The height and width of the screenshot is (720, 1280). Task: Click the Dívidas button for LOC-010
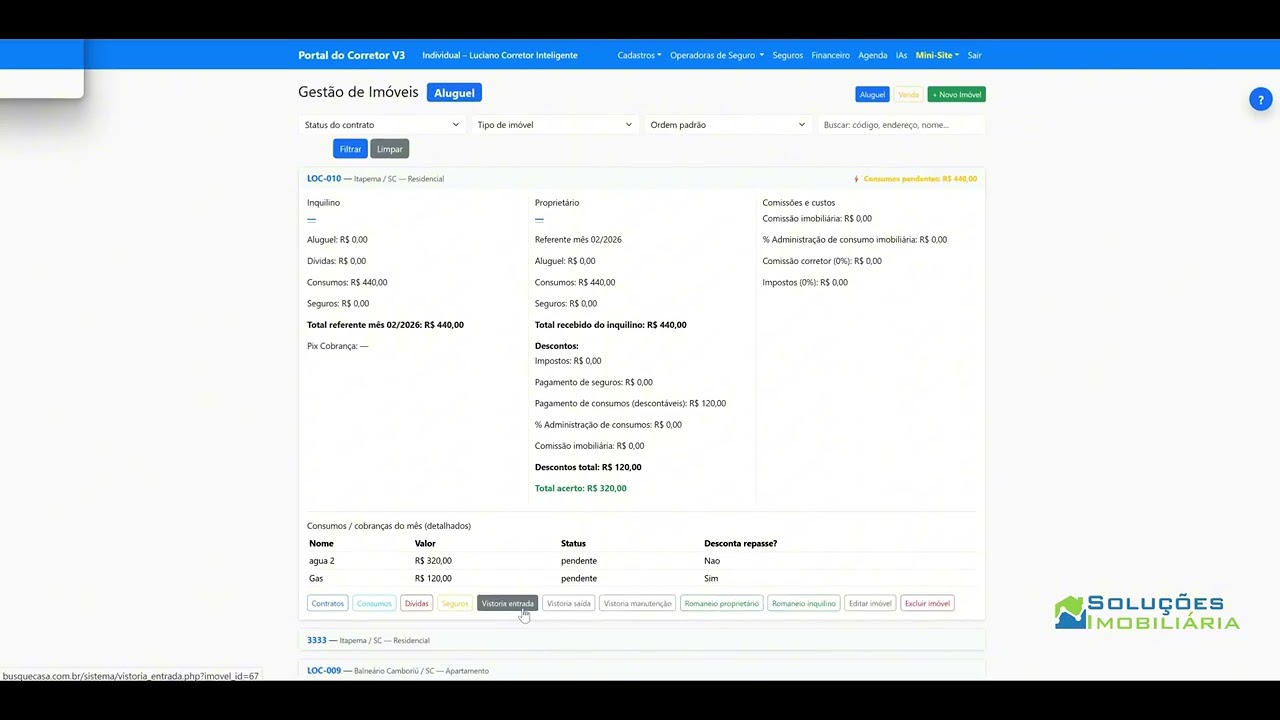tap(417, 603)
